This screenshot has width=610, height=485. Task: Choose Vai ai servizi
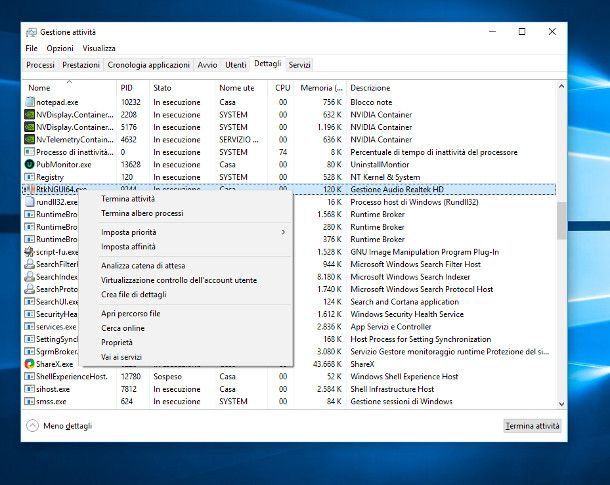[x=121, y=357]
